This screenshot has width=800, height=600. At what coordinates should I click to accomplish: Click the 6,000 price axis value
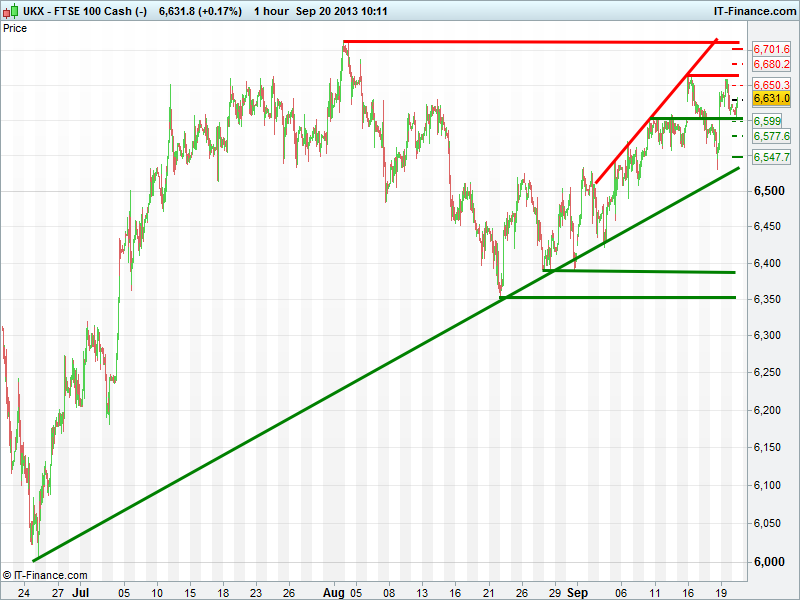(769, 562)
